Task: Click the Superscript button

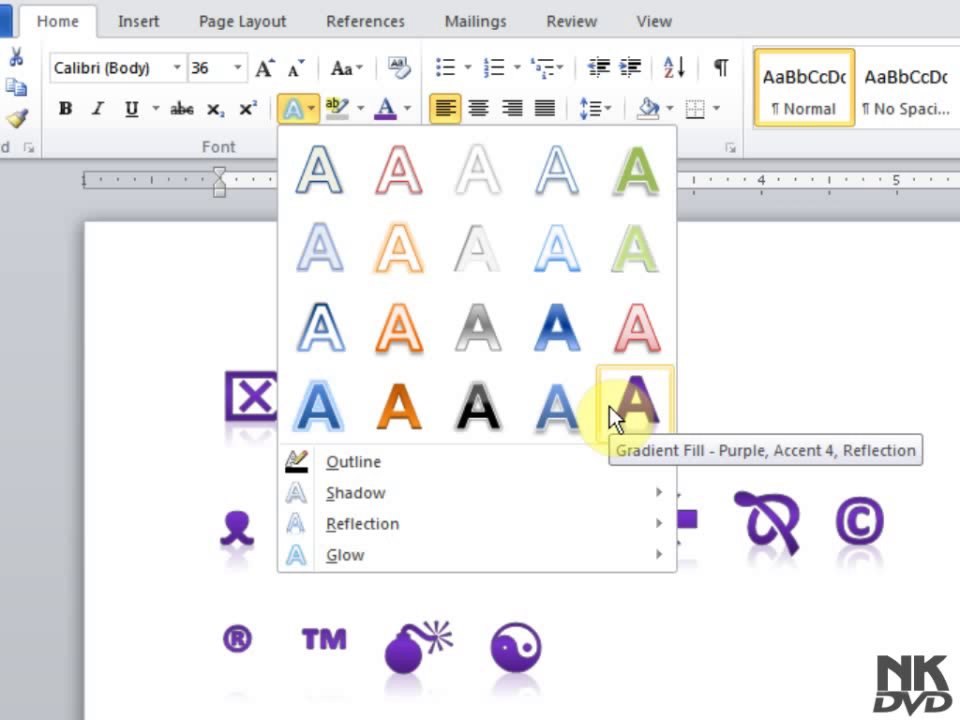Action: [x=247, y=108]
